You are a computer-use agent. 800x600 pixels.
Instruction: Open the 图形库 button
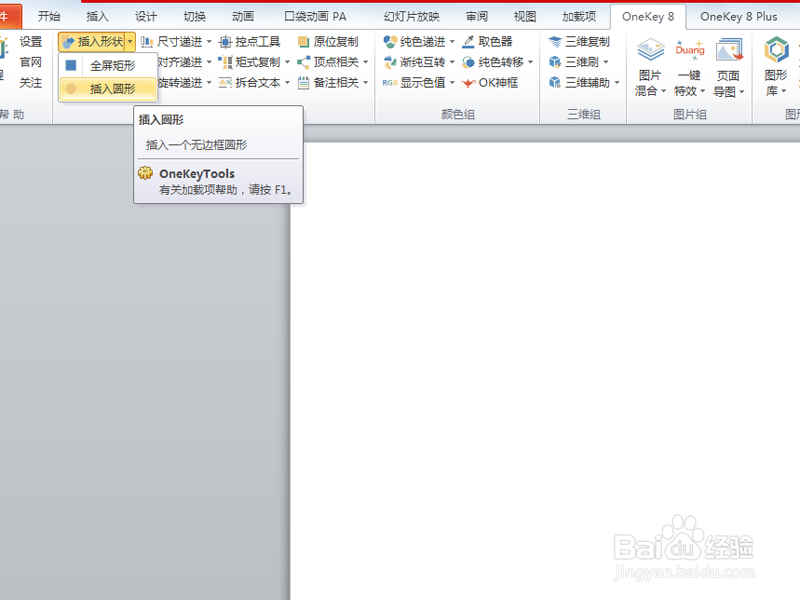[x=776, y=66]
